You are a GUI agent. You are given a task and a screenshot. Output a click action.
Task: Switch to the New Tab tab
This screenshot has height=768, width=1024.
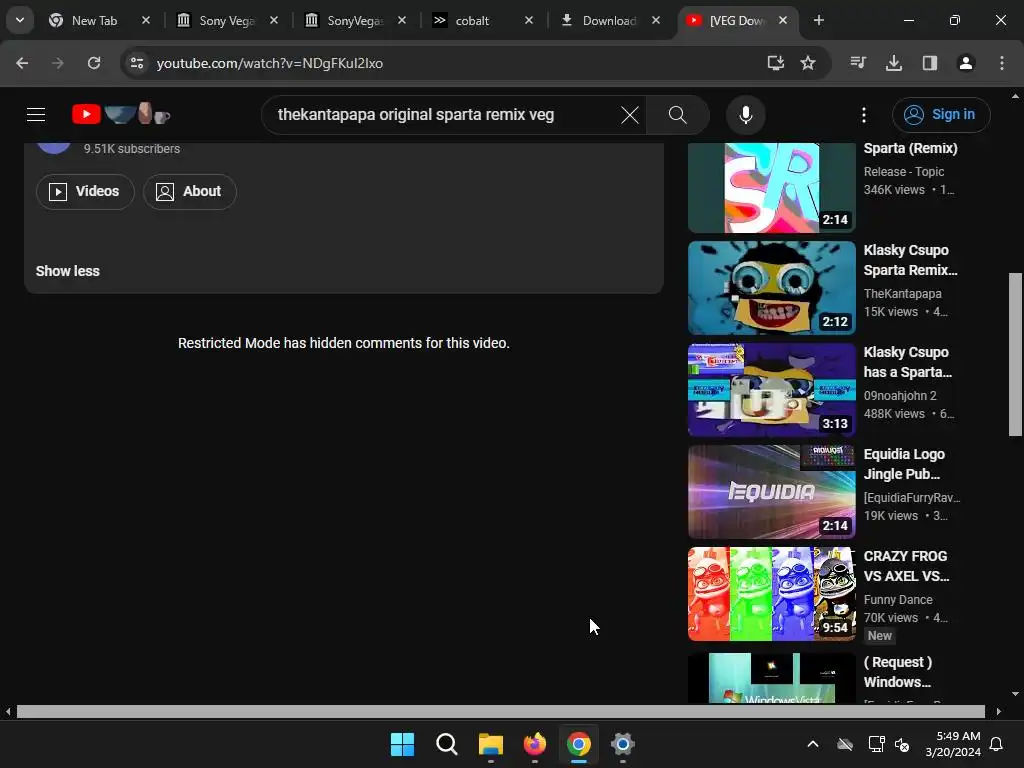click(95, 21)
